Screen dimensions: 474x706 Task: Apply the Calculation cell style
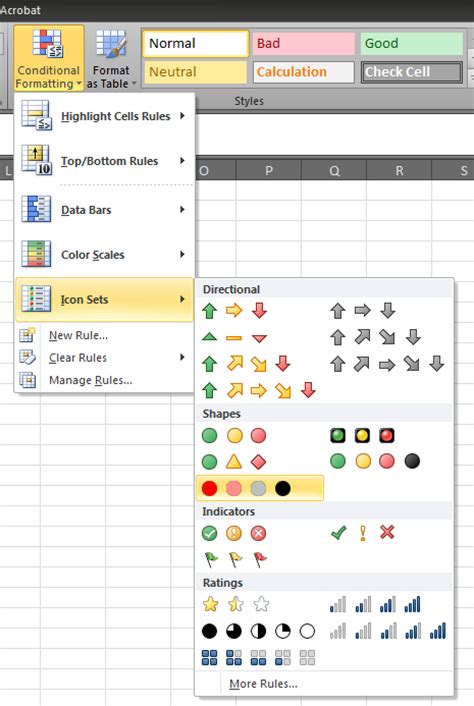pyautogui.click(x=303, y=72)
